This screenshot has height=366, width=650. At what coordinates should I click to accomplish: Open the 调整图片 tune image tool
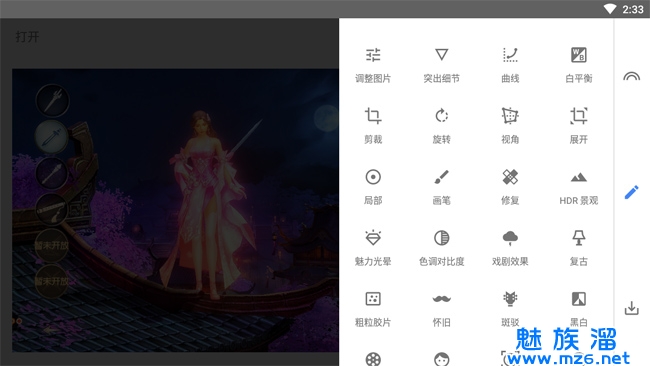pos(373,65)
